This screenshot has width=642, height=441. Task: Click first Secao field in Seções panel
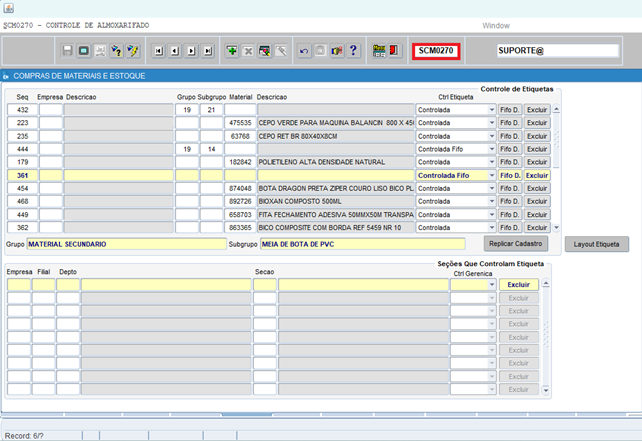[264, 285]
